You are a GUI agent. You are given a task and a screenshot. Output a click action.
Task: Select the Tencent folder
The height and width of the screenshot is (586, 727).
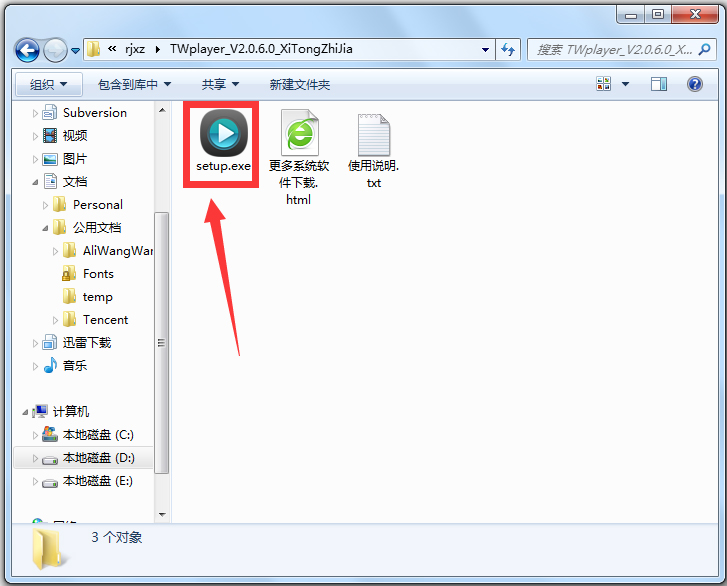pos(105,319)
